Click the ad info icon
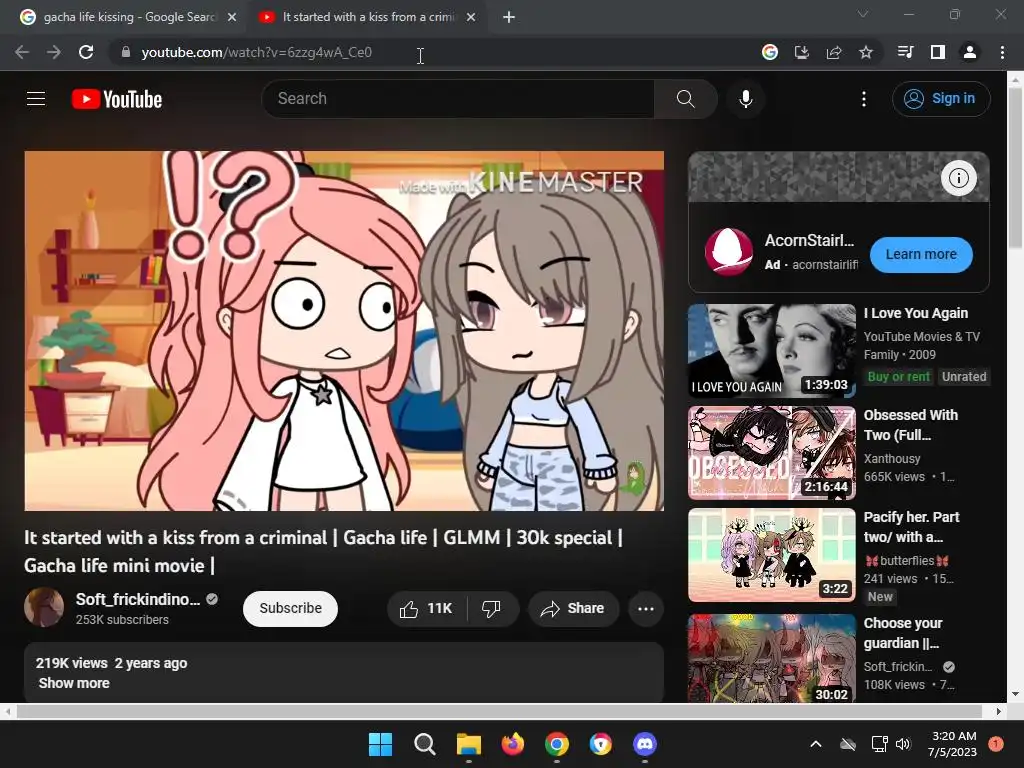The image size is (1024, 768). pyautogui.click(x=958, y=178)
